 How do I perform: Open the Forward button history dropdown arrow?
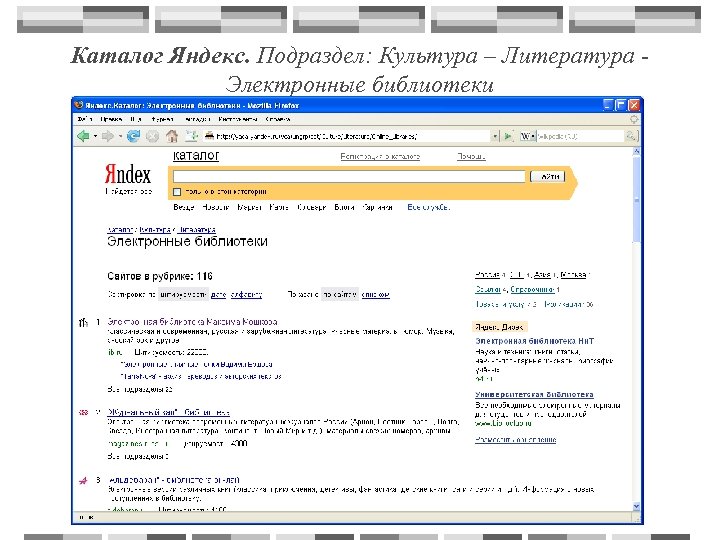click(x=120, y=136)
